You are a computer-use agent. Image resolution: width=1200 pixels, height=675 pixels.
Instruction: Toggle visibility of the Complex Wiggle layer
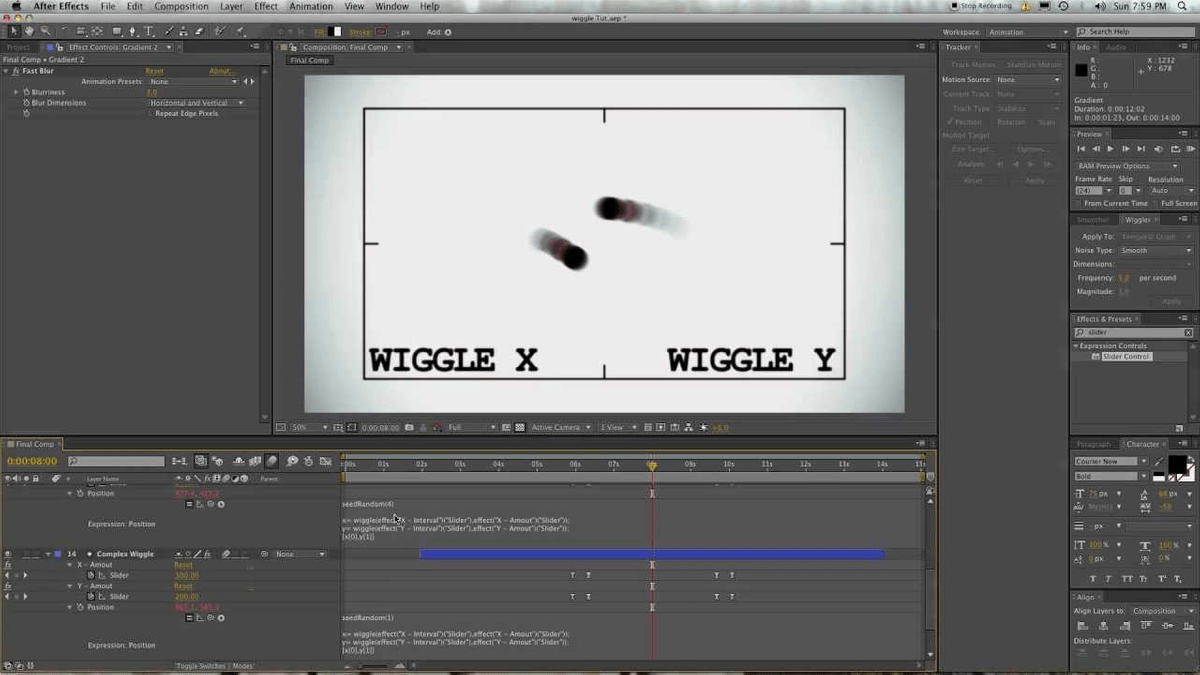point(8,553)
